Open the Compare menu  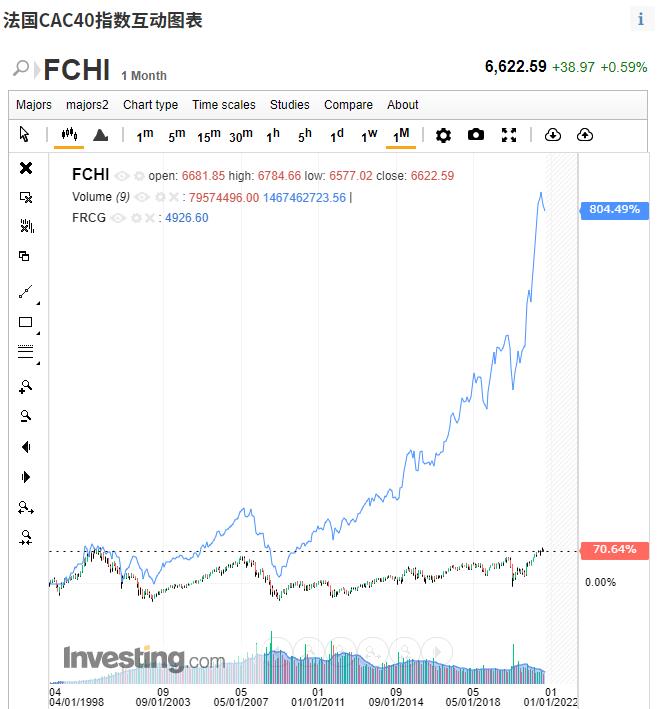coord(348,105)
